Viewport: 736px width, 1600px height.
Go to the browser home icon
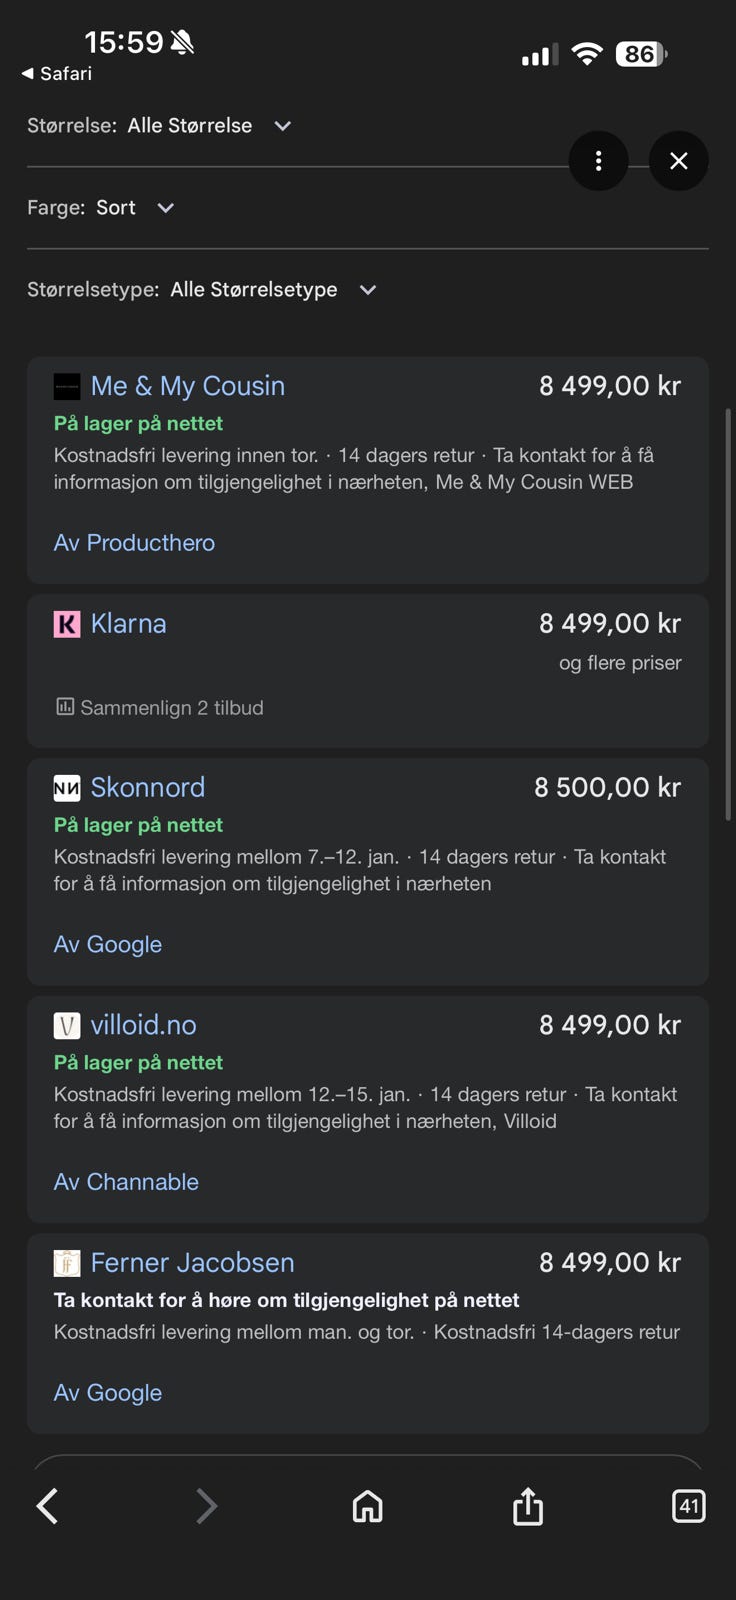click(x=368, y=1506)
